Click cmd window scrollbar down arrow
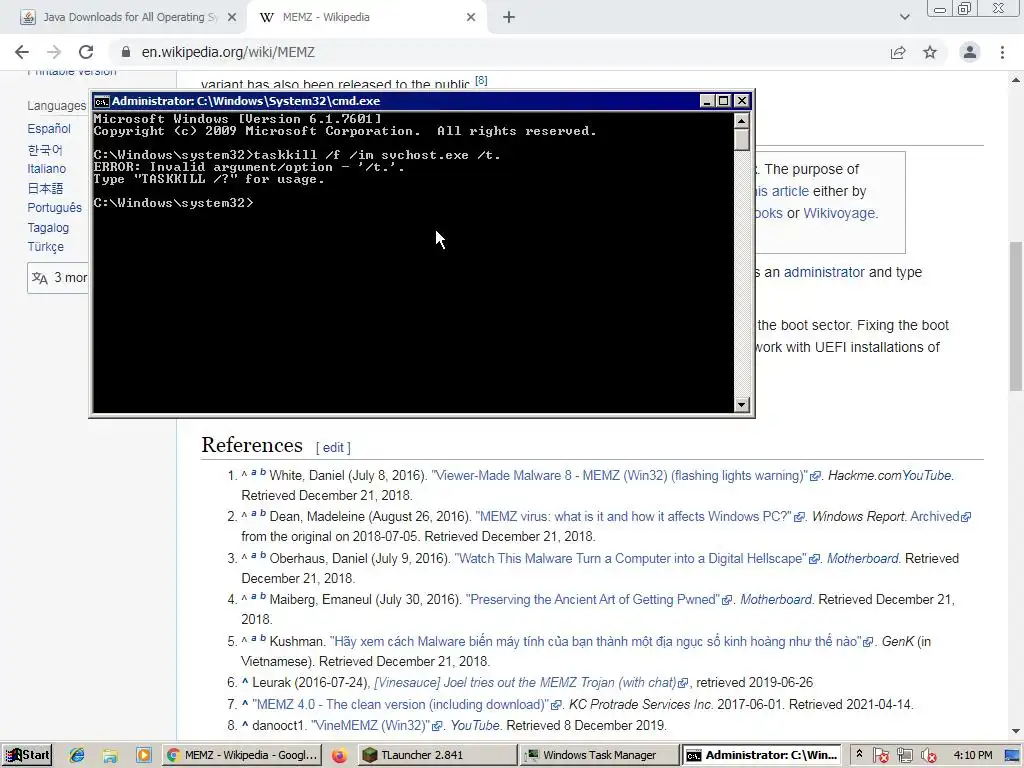 (x=741, y=405)
